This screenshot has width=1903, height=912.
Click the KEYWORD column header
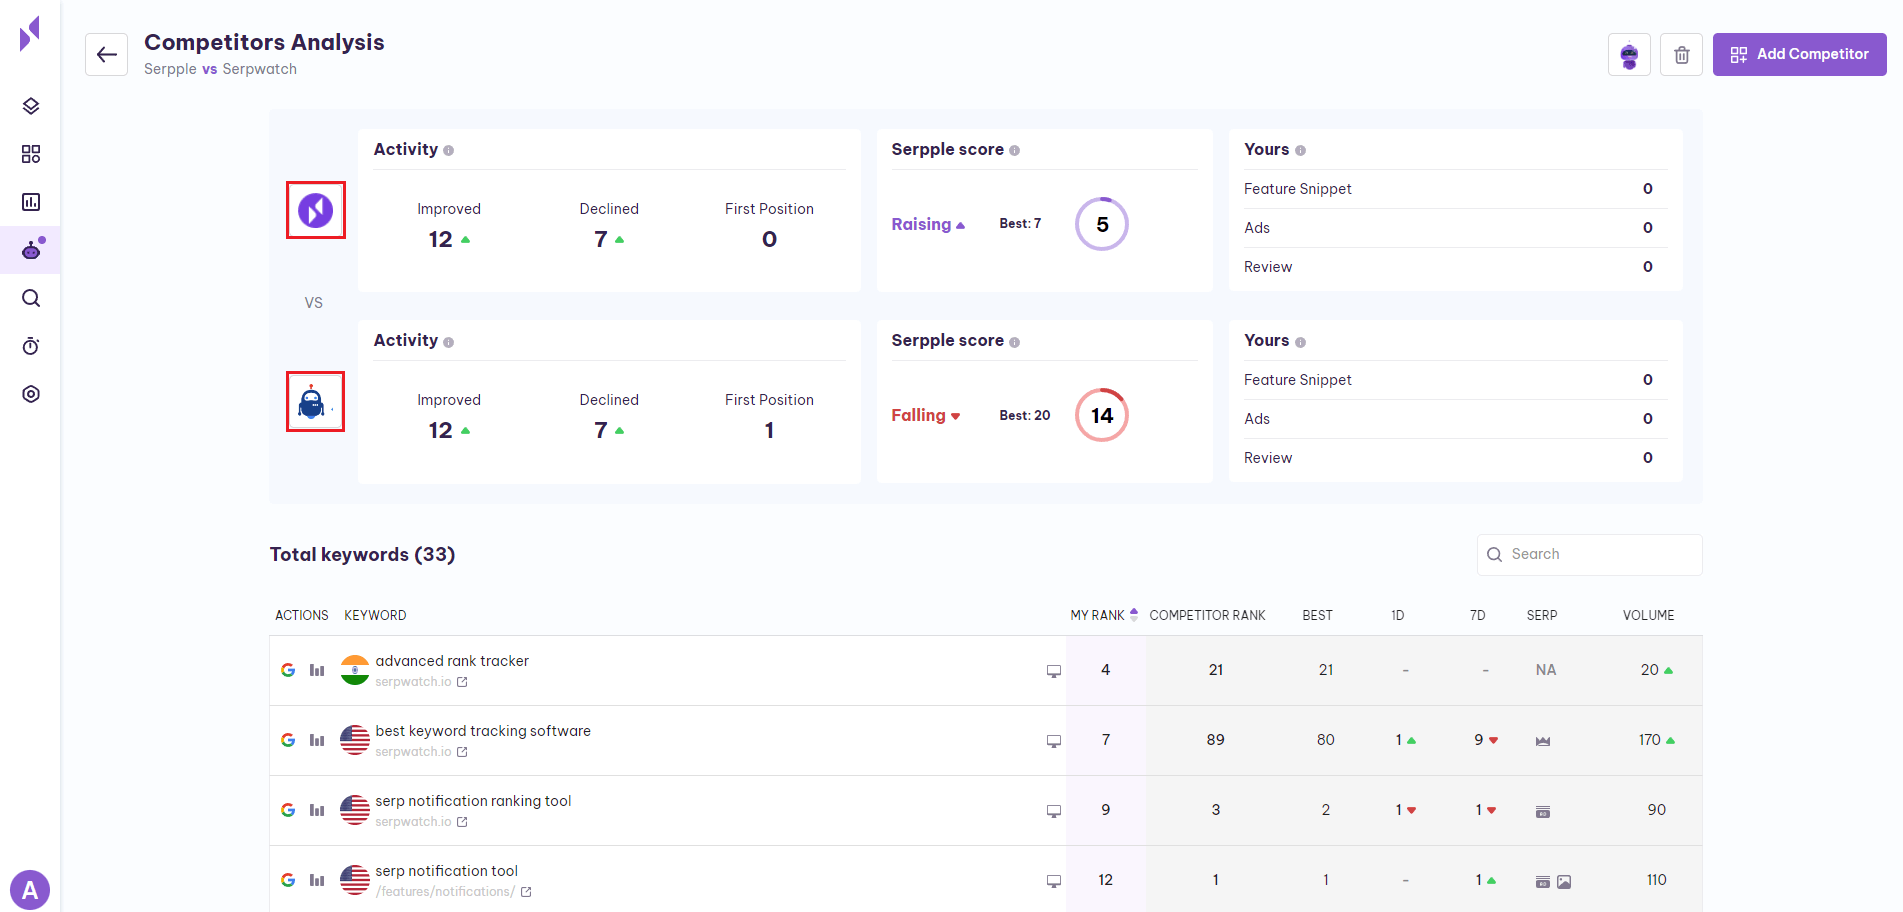(x=375, y=615)
